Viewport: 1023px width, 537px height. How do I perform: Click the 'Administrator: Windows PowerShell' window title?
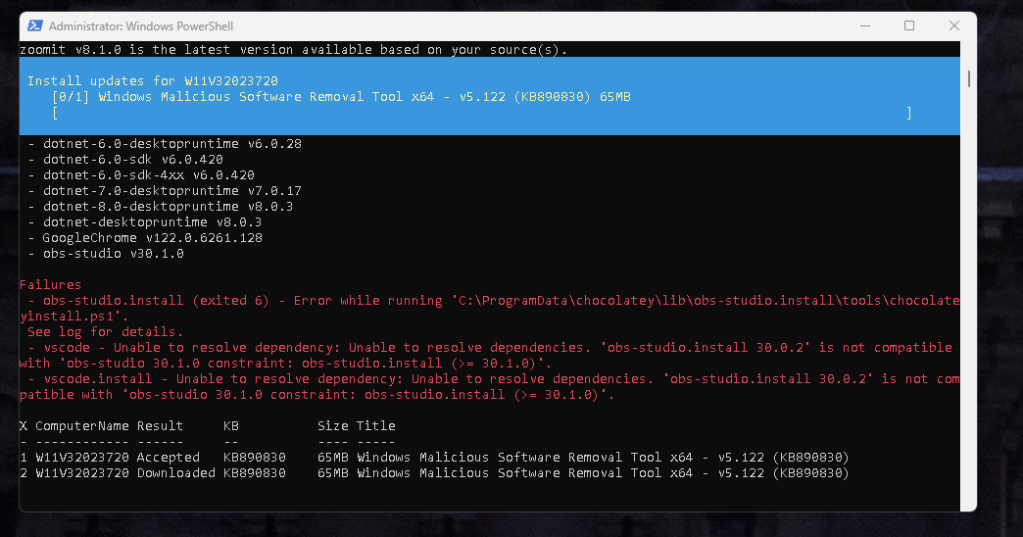point(141,26)
